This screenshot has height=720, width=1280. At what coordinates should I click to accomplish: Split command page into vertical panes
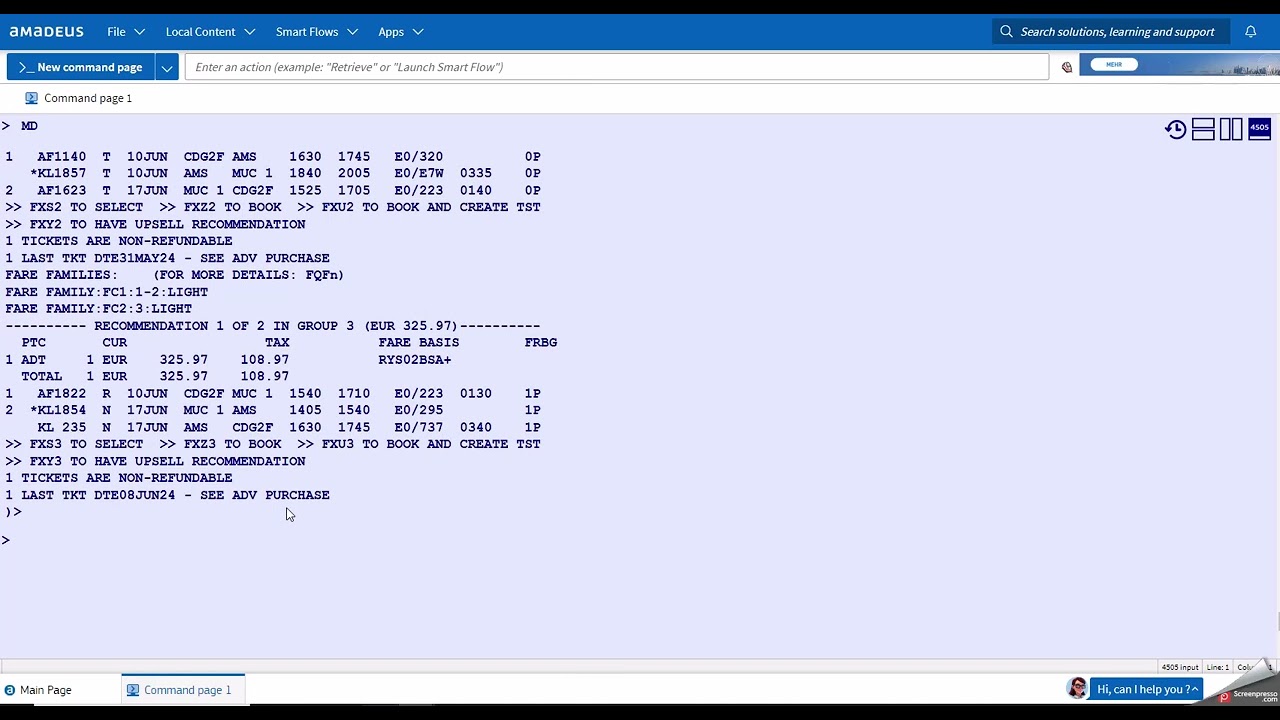click(1231, 130)
